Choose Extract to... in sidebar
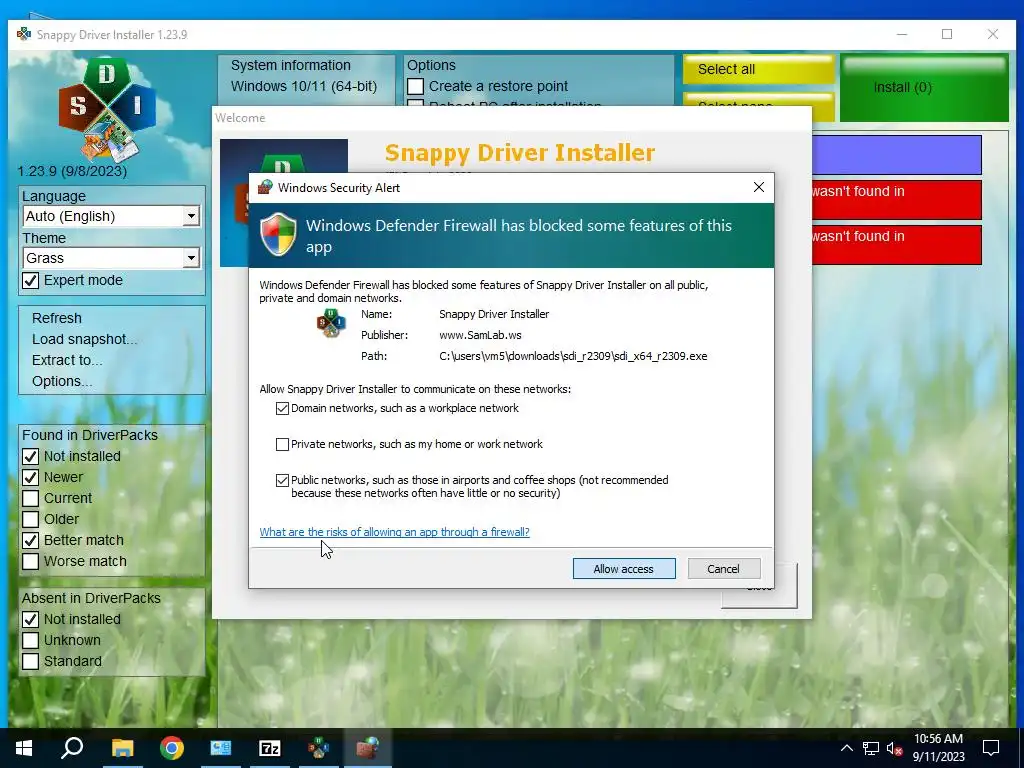The height and width of the screenshot is (768, 1024). point(67,360)
